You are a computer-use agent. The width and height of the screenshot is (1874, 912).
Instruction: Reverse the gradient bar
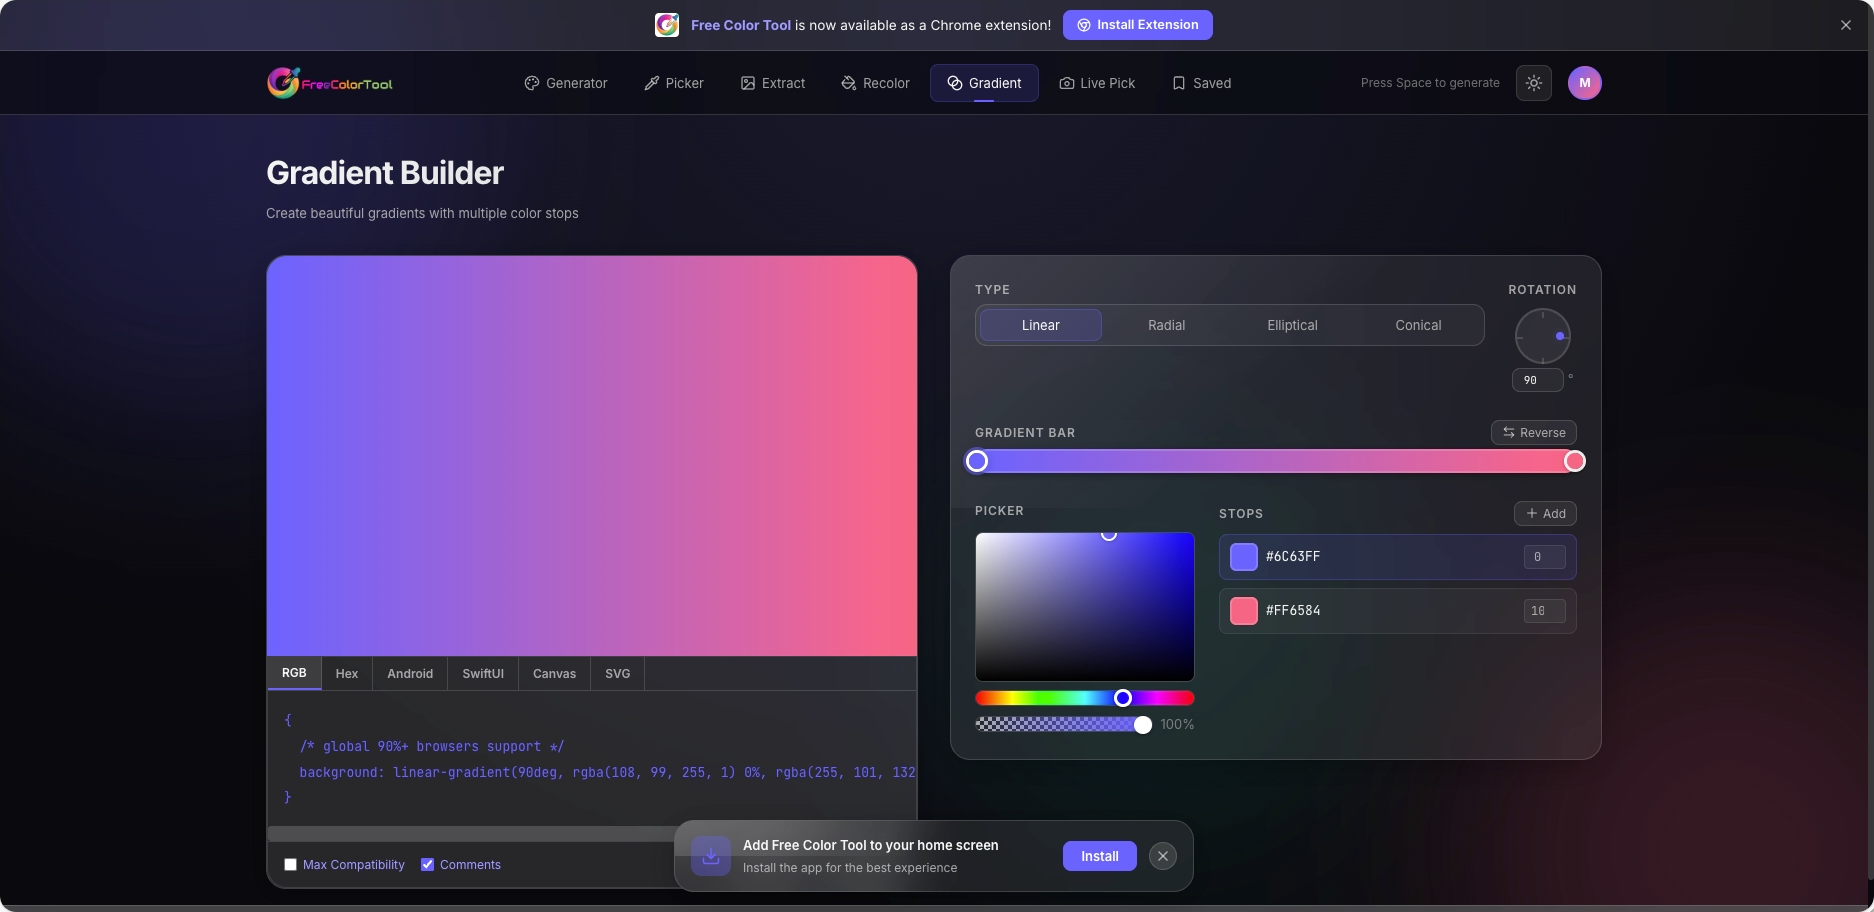click(1533, 433)
